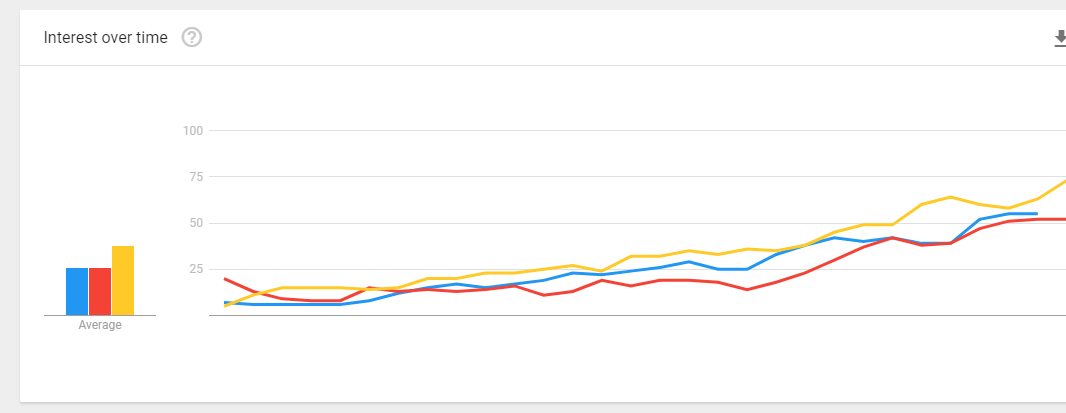Download the chart data using the download icon
Viewport: 1066px width, 413px height.
pos(1060,38)
